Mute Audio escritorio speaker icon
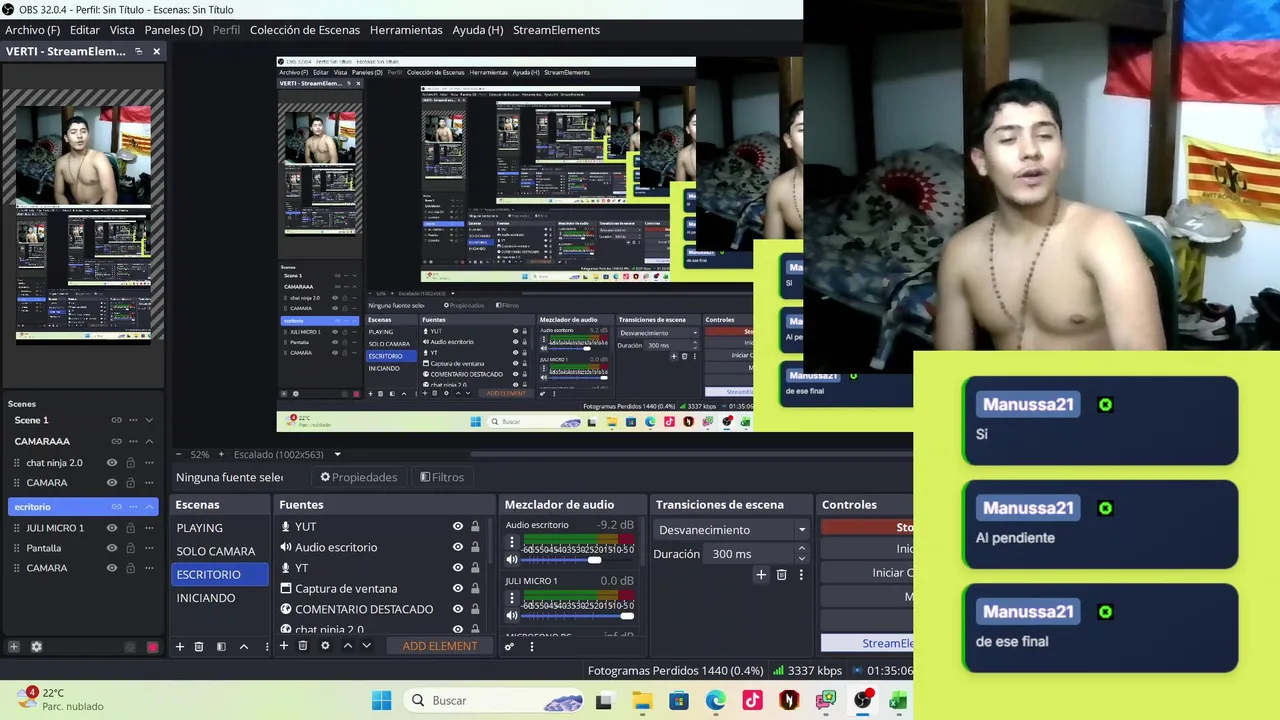This screenshot has height=720, width=1280. 512,560
